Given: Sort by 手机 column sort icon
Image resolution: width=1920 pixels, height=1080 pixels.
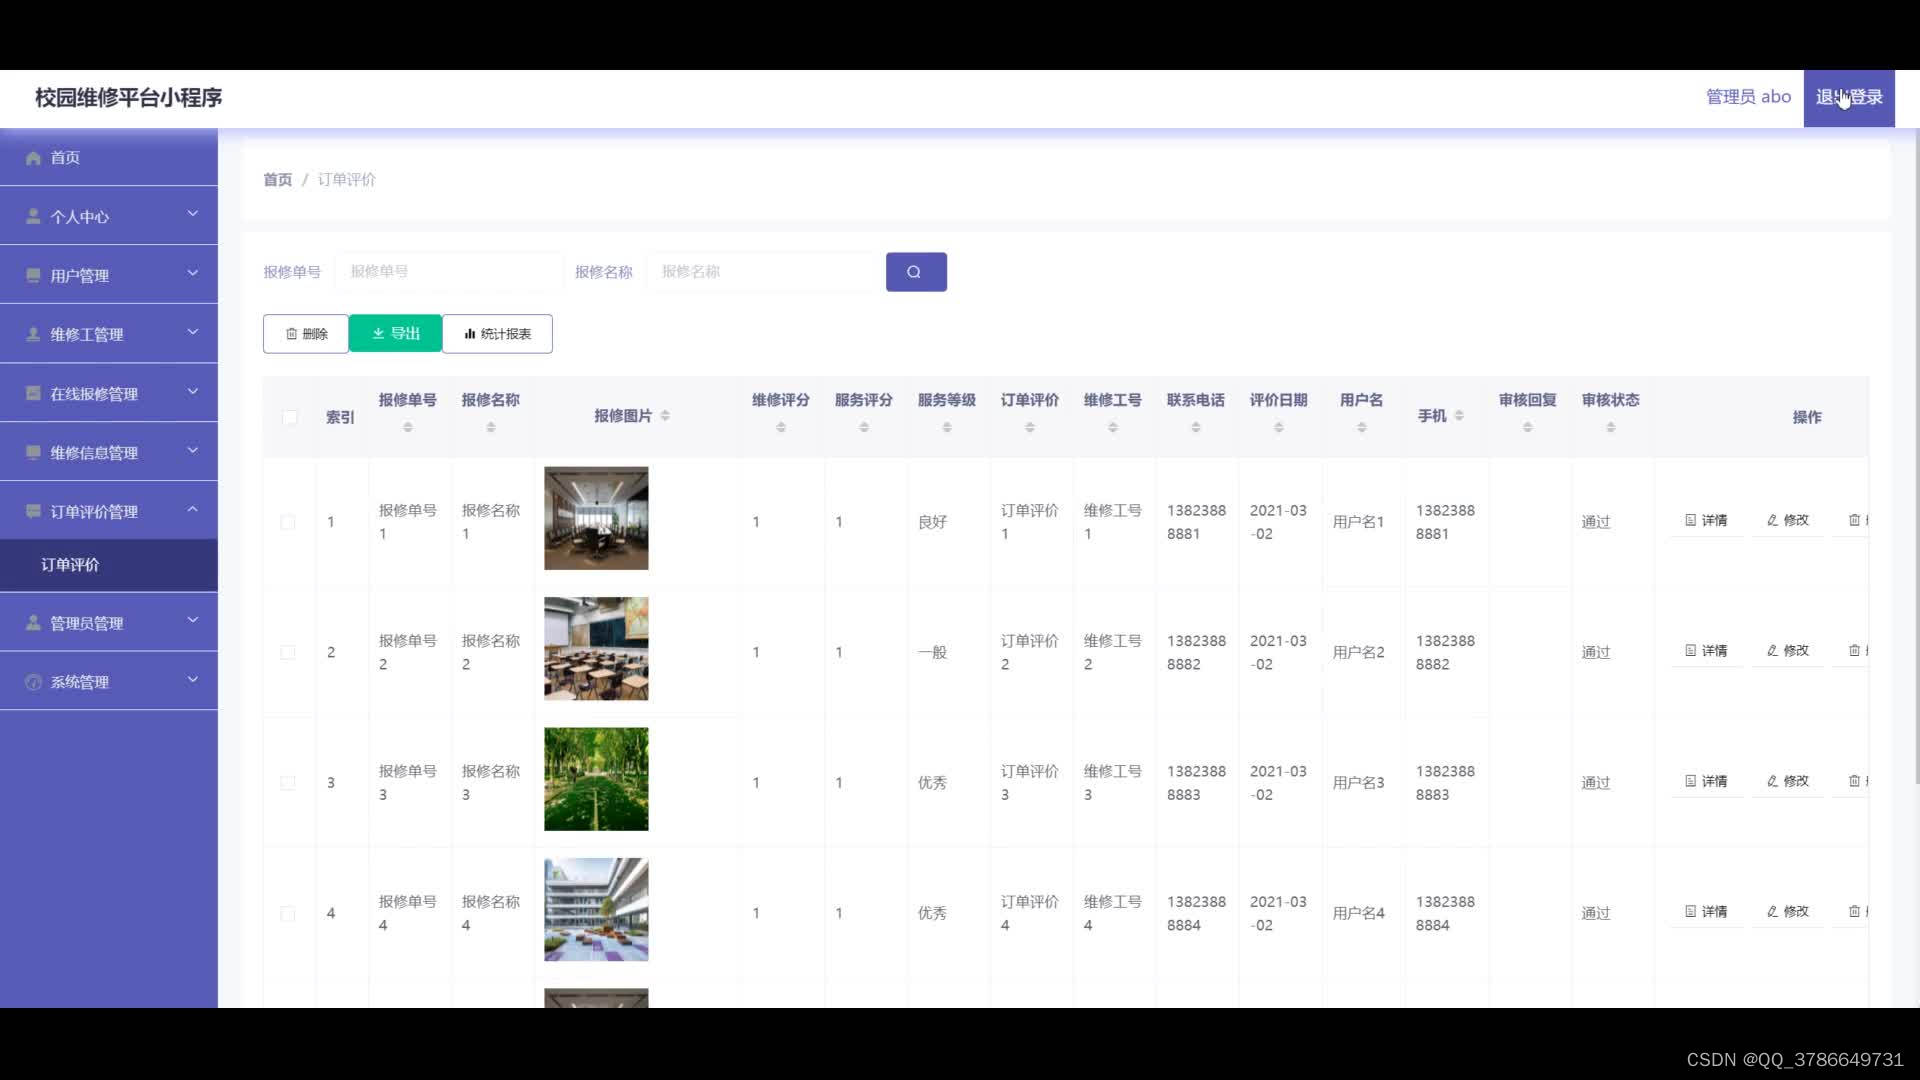Looking at the screenshot, I should [x=1459, y=416].
